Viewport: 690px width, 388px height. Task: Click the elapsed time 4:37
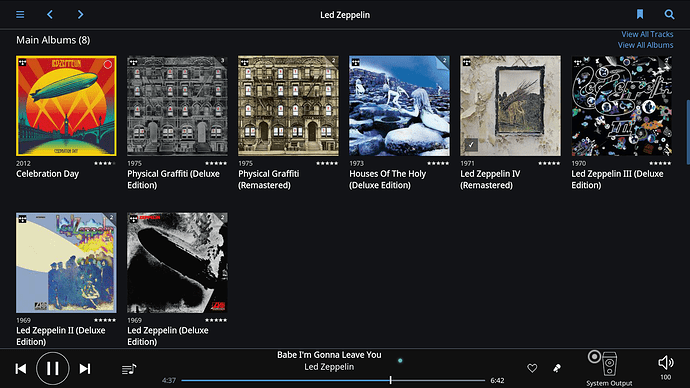click(x=169, y=381)
